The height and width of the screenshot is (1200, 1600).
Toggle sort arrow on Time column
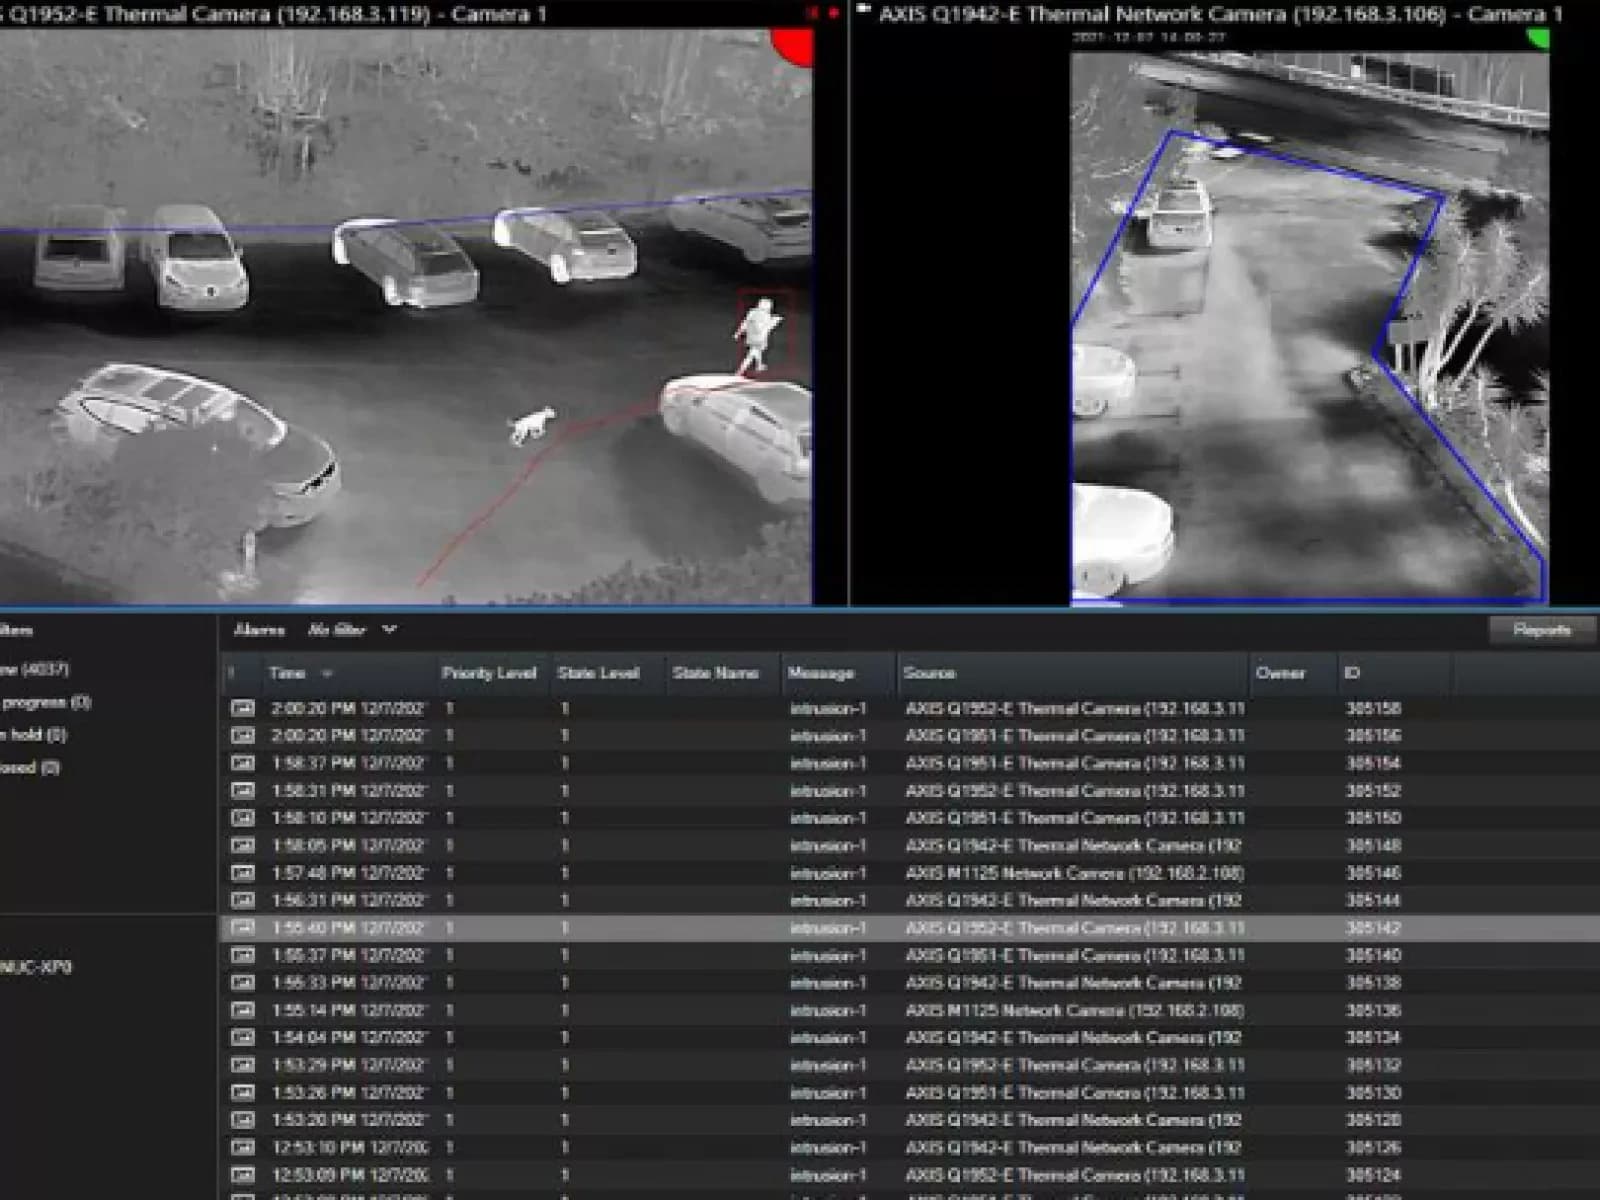pyautogui.click(x=326, y=674)
